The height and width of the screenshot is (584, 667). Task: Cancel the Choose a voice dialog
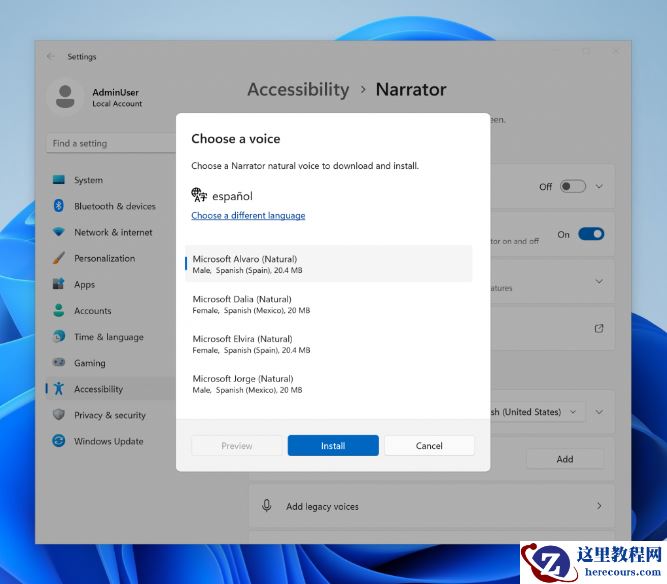[429, 446]
